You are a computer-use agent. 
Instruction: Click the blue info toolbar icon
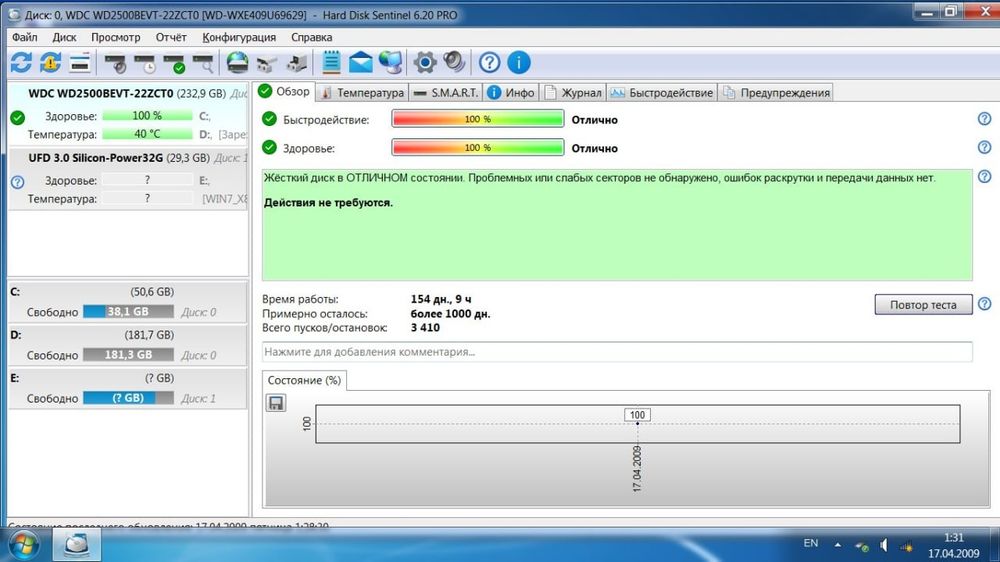(x=518, y=63)
